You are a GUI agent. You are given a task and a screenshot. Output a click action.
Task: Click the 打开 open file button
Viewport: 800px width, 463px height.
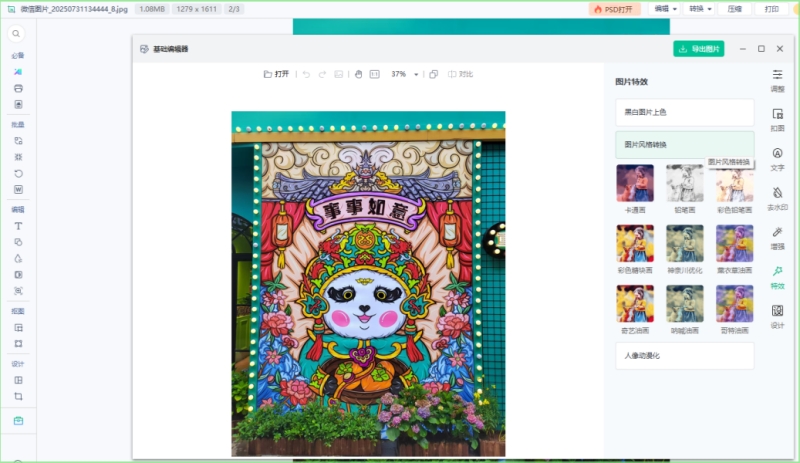(277, 74)
